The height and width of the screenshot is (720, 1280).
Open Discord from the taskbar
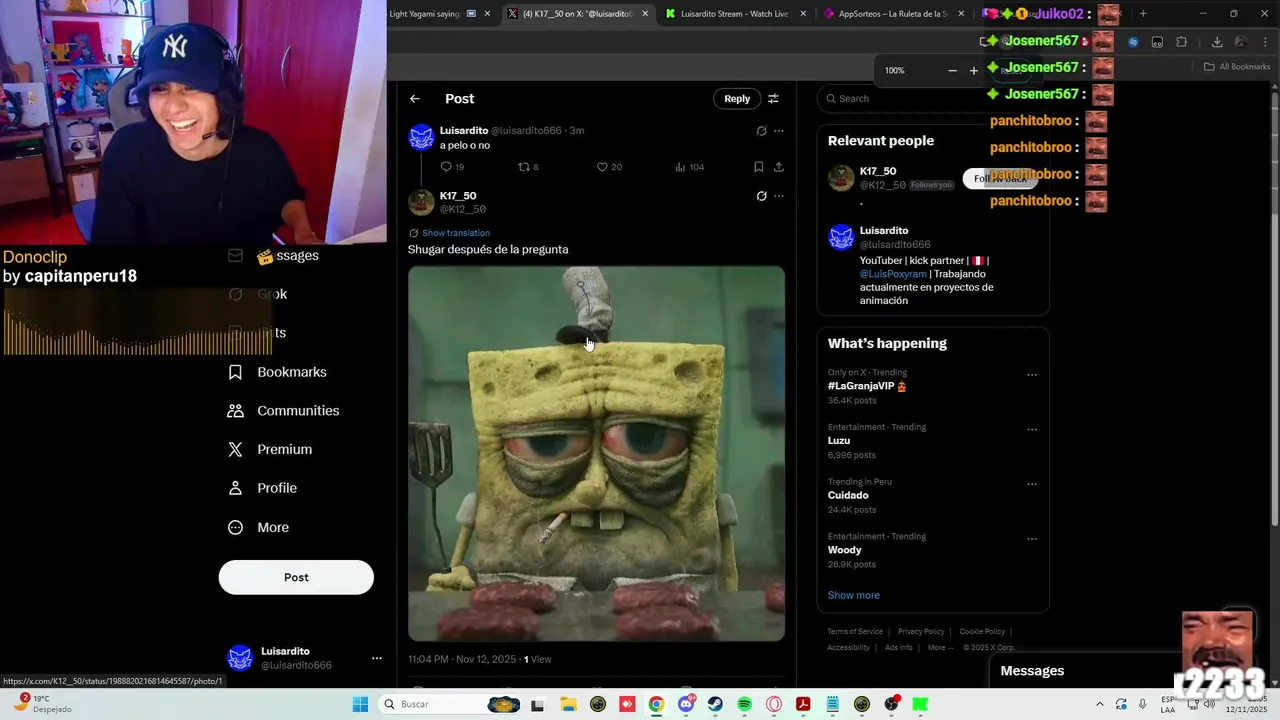click(685, 704)
